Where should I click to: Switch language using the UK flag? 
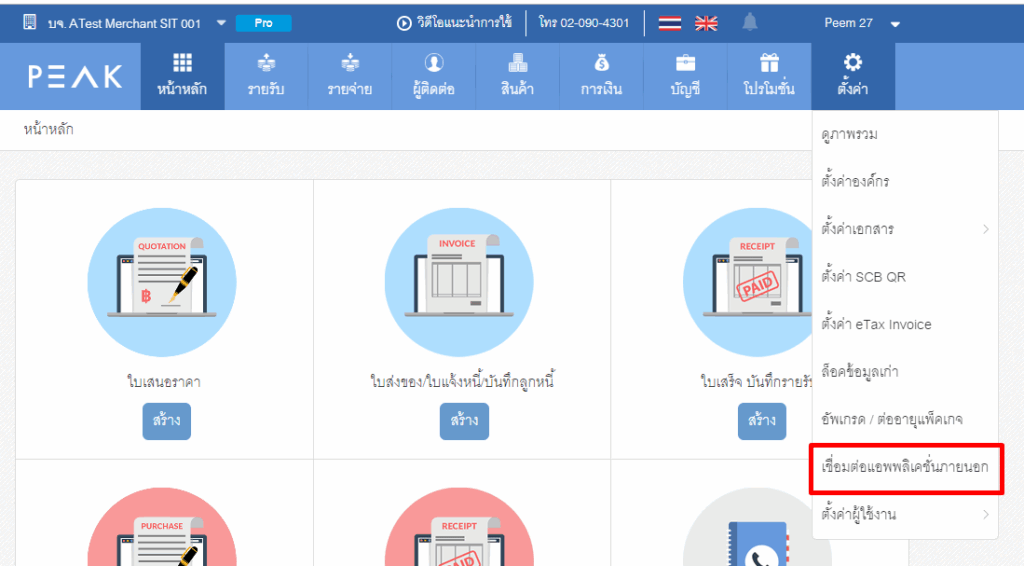point(706,24)
